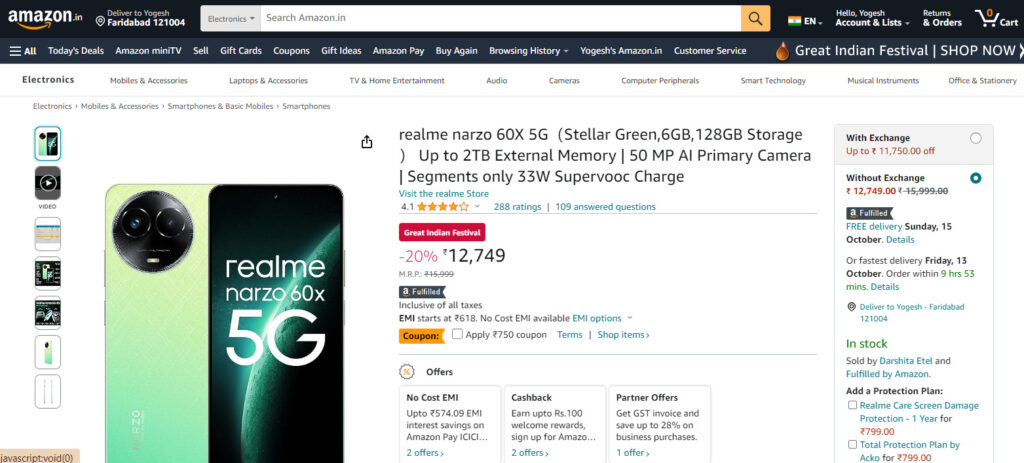1024x463 pixels.
Task: Expand the EMI options chevron
Action: click(x=630, y=318)
